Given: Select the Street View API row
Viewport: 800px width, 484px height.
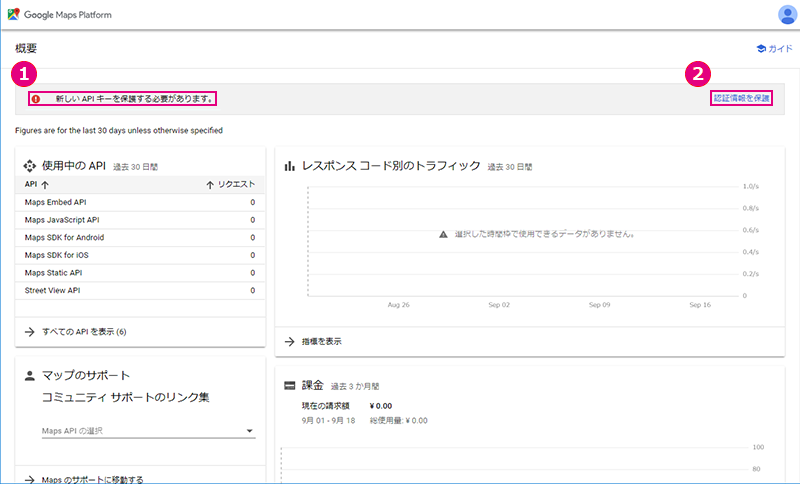Looking at the screenshot, I should (x=140, y=290).
